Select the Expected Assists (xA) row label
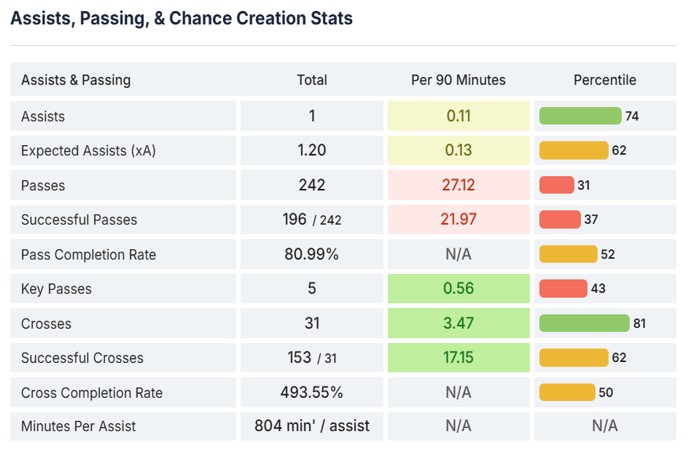This screenshot has height=452, width=692. pos(88,150)
